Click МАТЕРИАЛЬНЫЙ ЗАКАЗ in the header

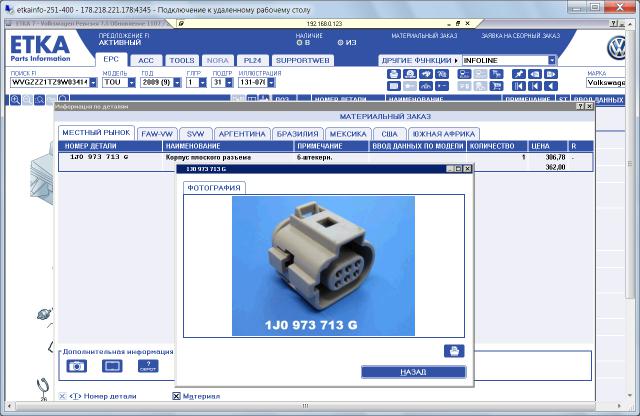424,36
